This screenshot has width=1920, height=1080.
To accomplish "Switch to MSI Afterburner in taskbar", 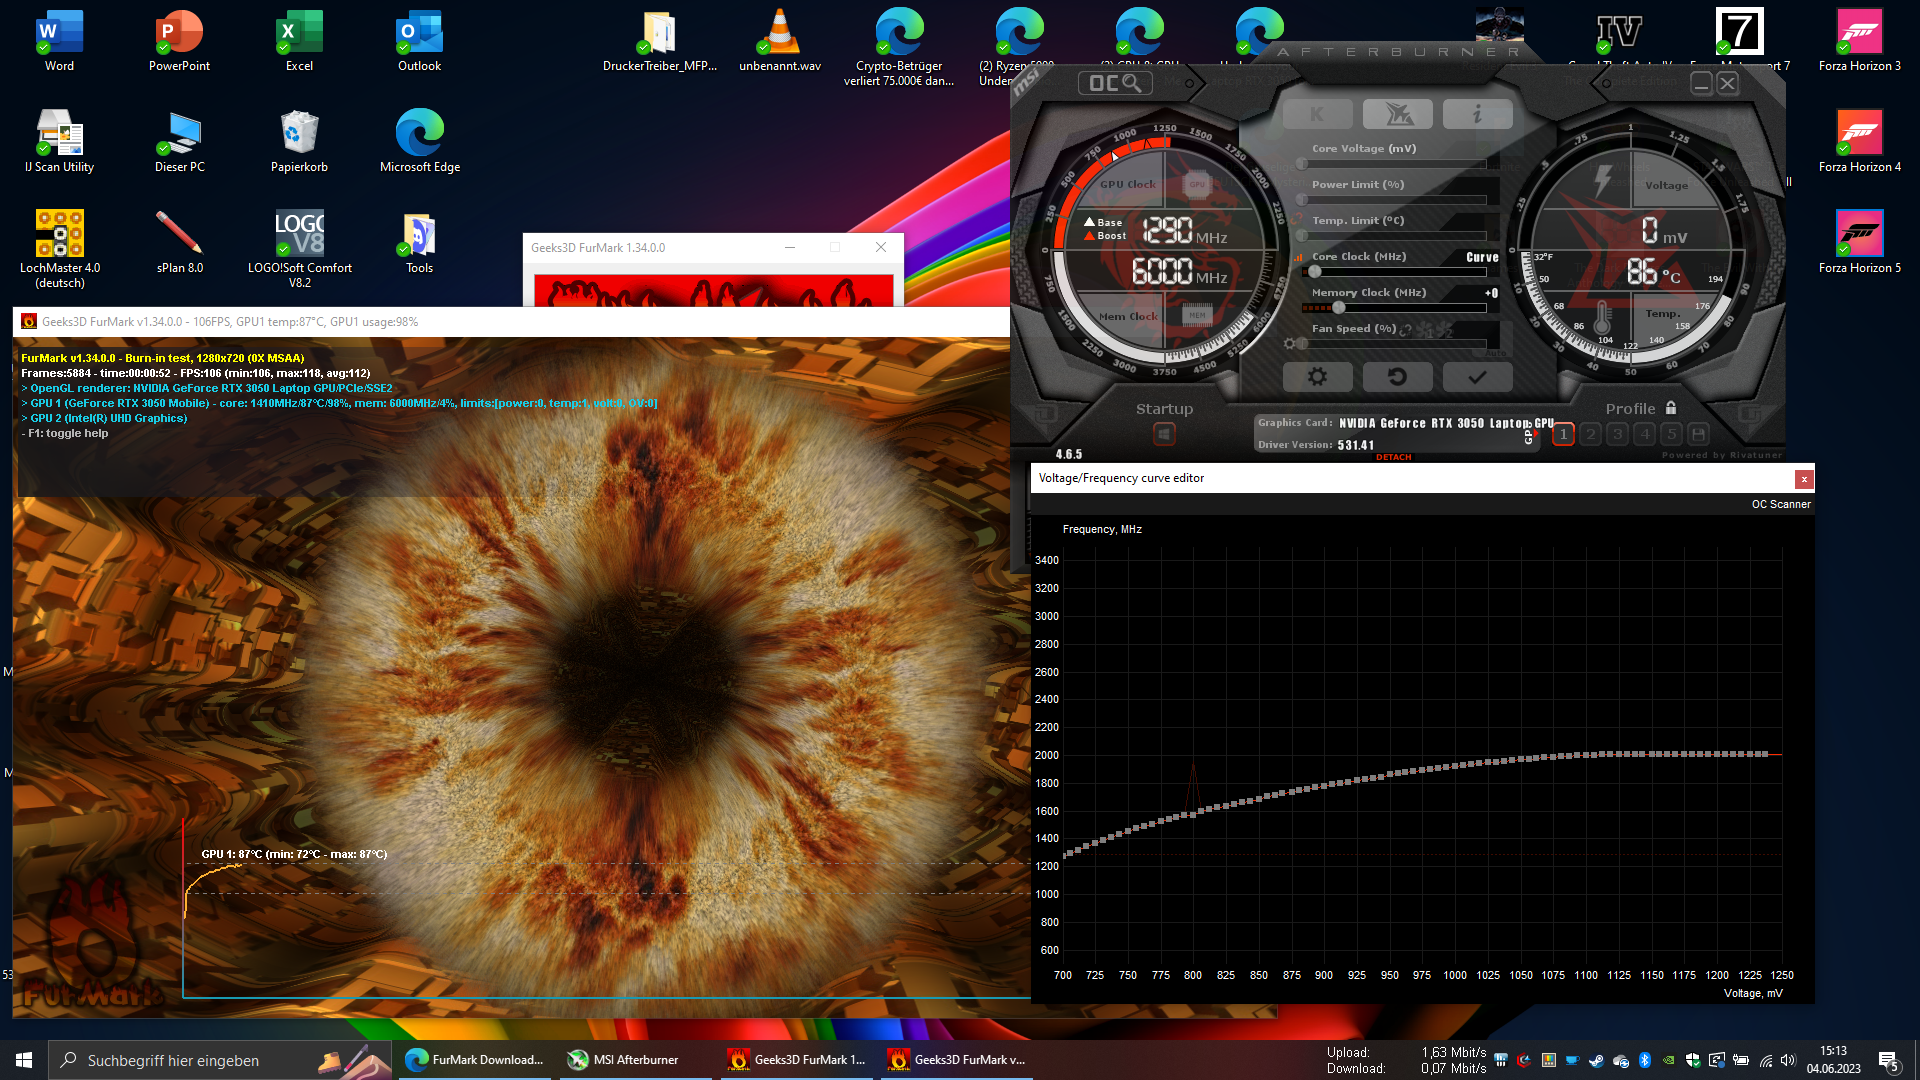I will click(x=634, y=1060).
